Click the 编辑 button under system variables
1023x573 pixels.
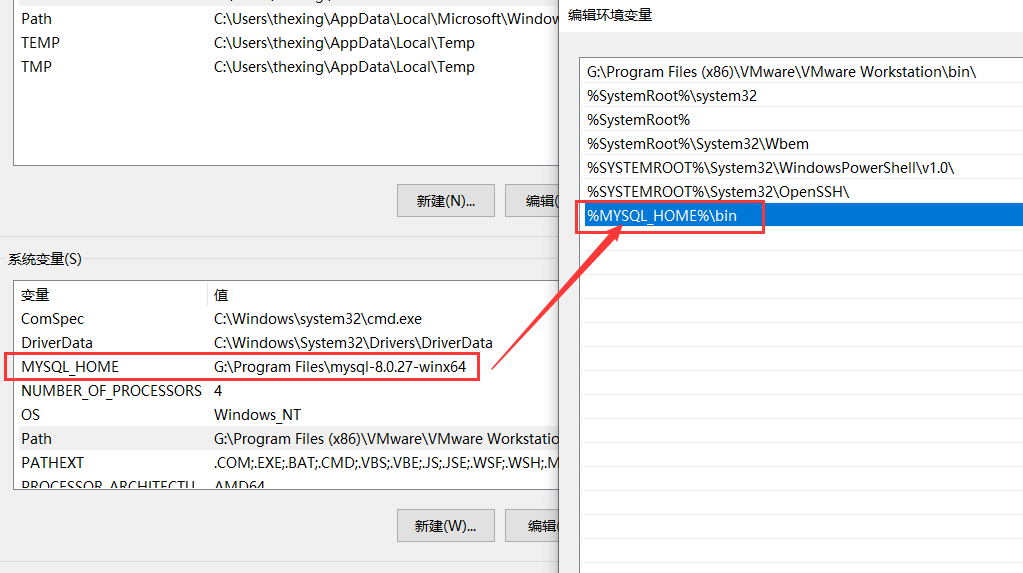pyautogui.click(x=532, y=526)
